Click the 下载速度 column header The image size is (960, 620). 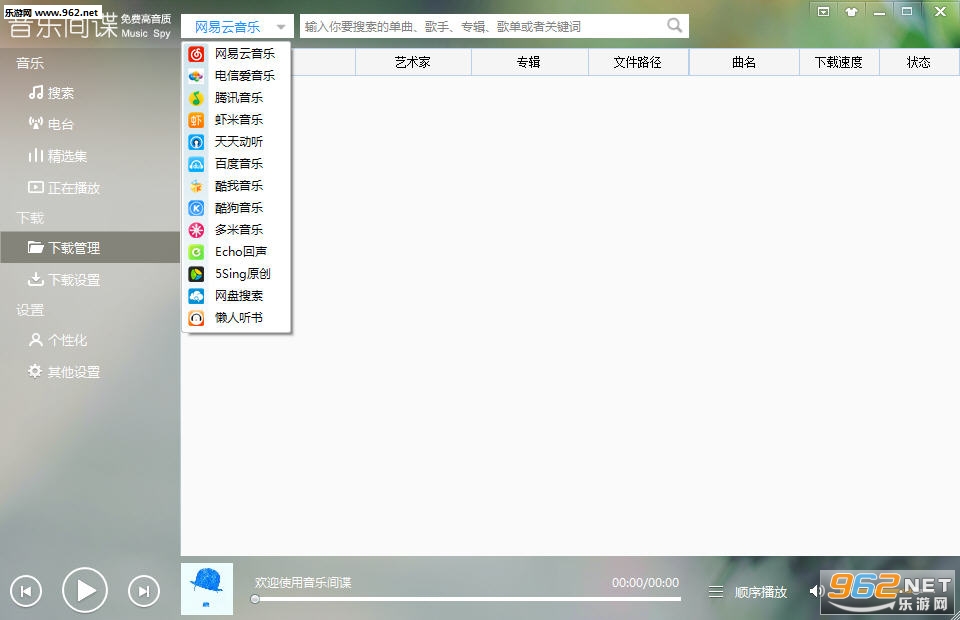[839, 62]
